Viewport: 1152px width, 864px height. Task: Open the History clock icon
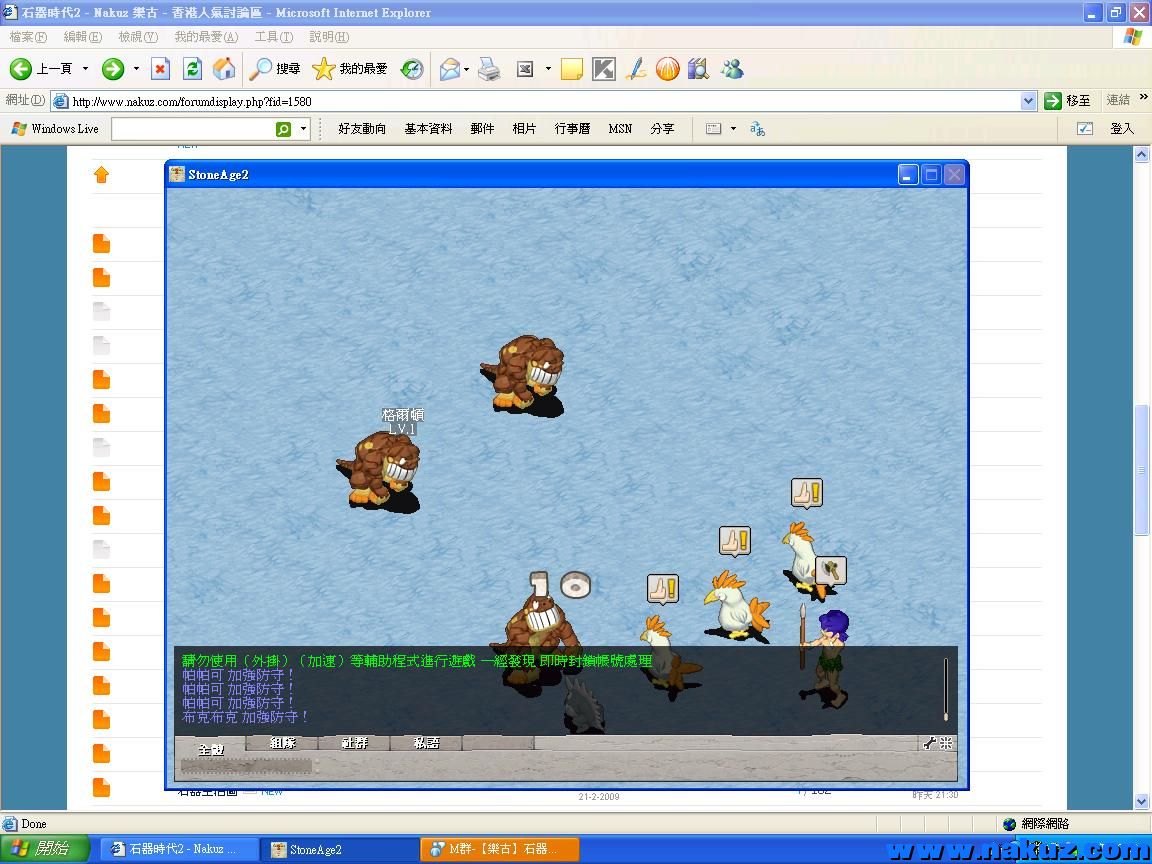[x=411, y=69]
